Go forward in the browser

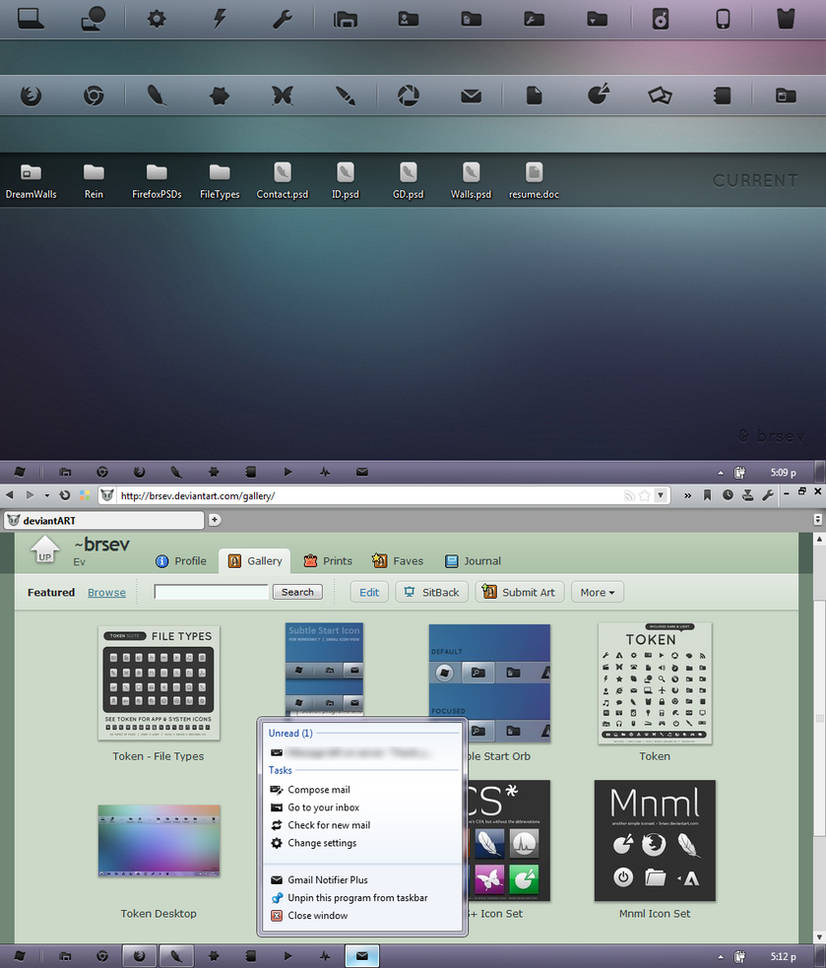pos(29,495)
